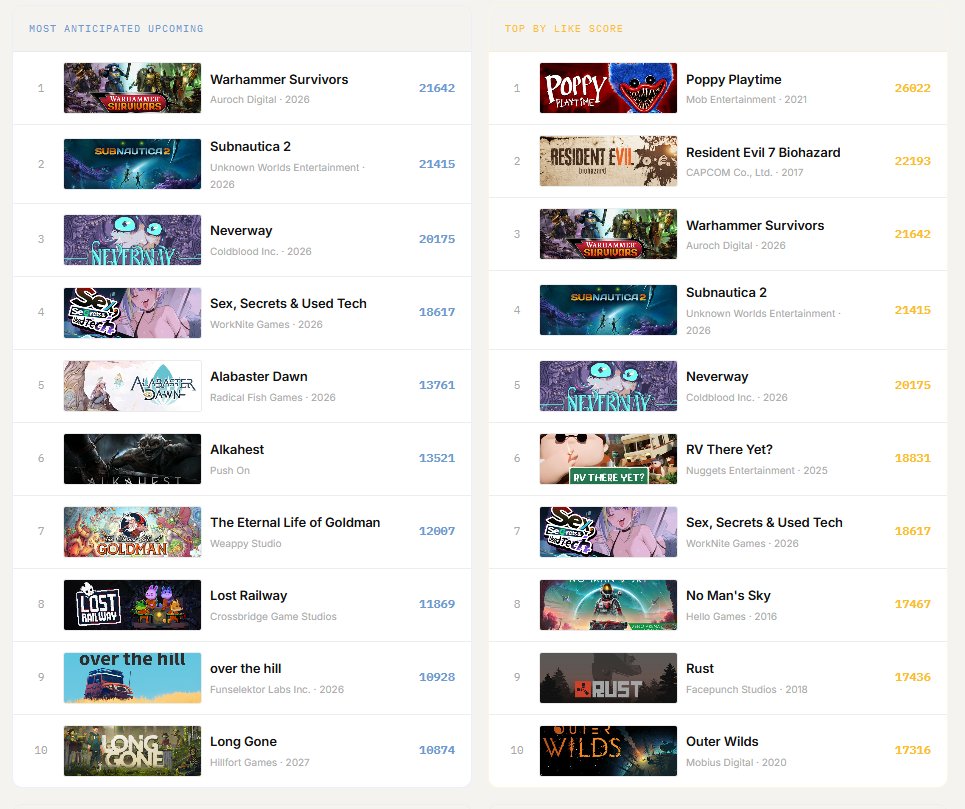
Task: Open The Eternal Life of Goldman title
Action: tap(295, 522)
